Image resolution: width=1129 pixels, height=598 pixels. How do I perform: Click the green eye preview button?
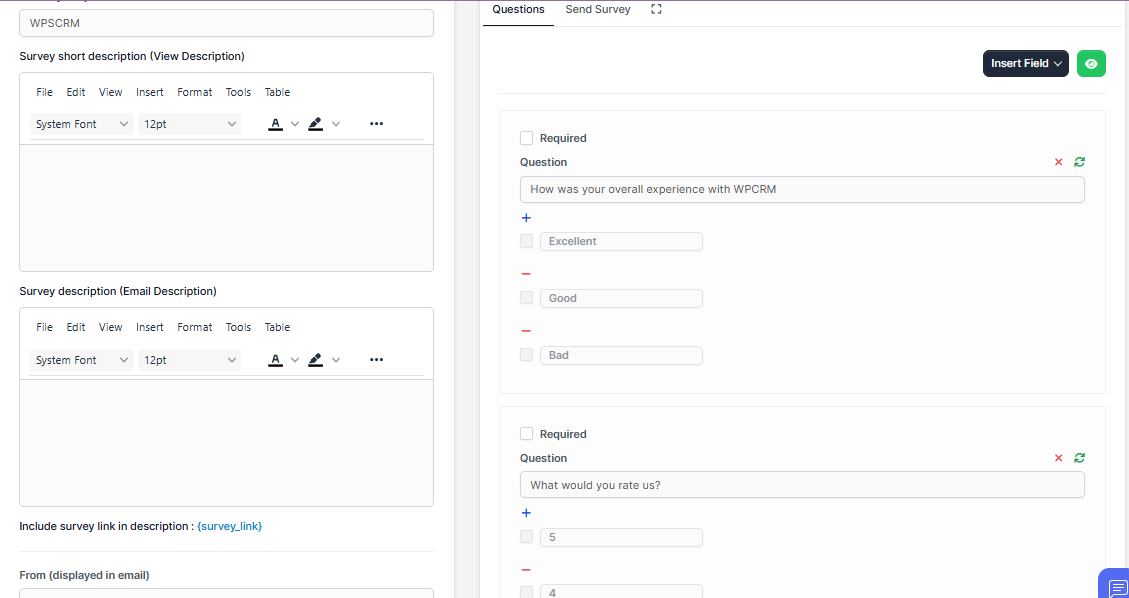click(x=1091, y=64)
